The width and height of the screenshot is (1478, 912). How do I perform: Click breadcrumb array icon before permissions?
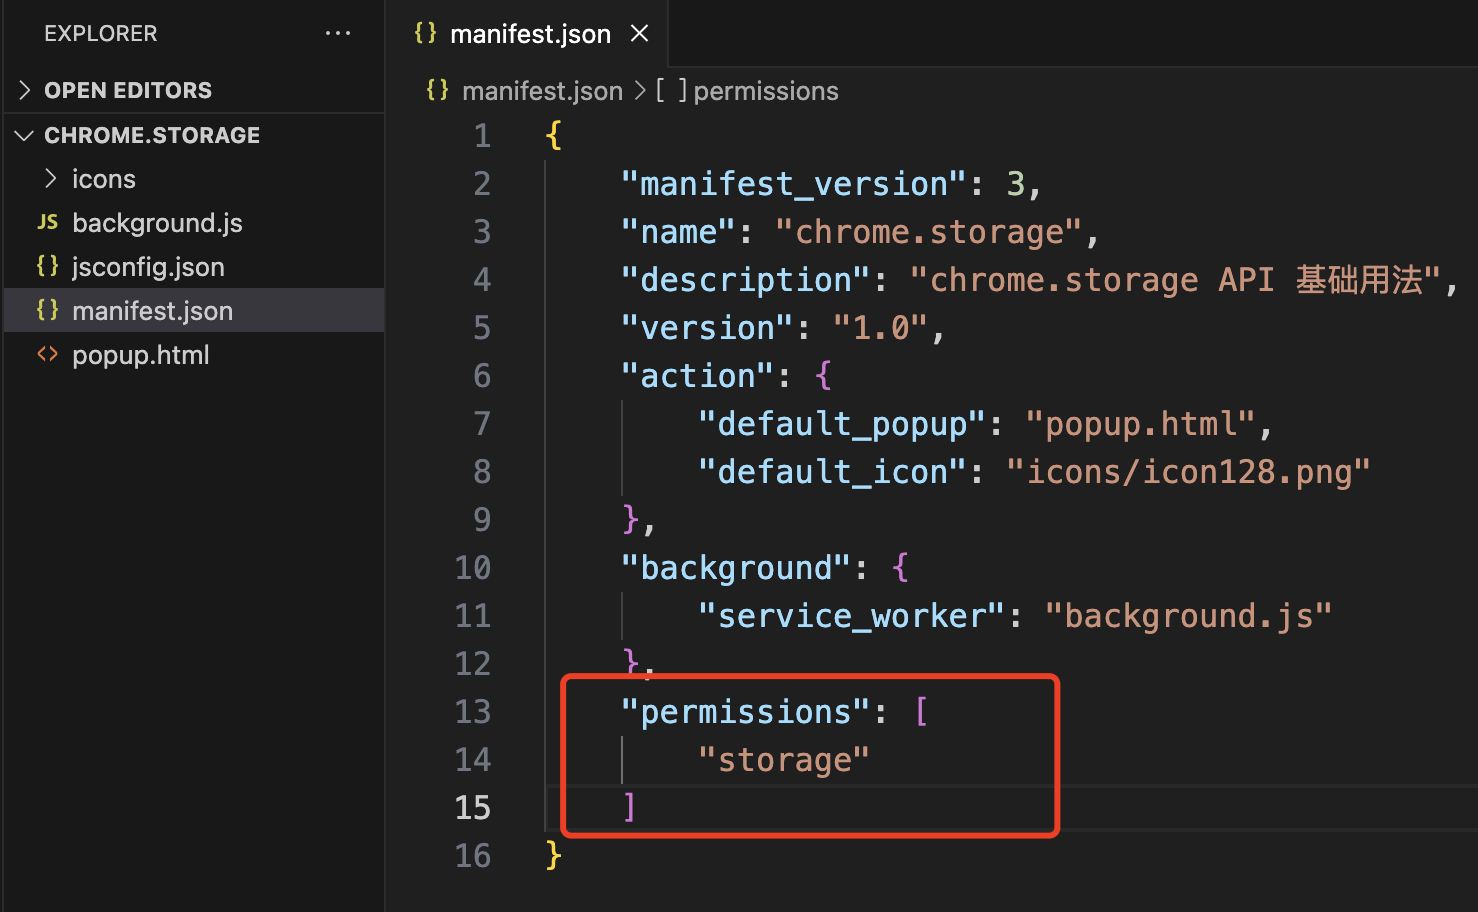671,90
